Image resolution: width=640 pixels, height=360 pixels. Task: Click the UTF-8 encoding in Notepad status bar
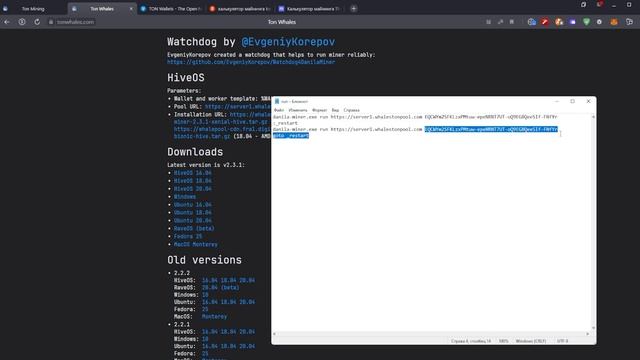point(562,341)
